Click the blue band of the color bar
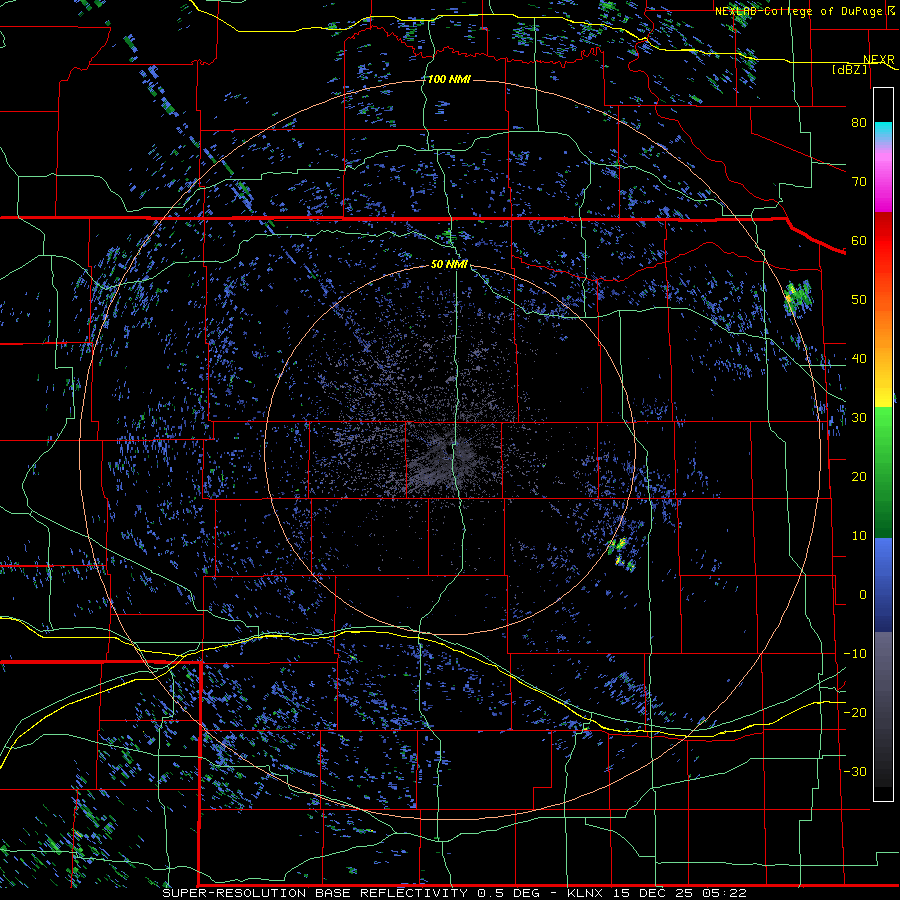Image resolution: width=900 pixels, height=900 pixels. [883, 584]
